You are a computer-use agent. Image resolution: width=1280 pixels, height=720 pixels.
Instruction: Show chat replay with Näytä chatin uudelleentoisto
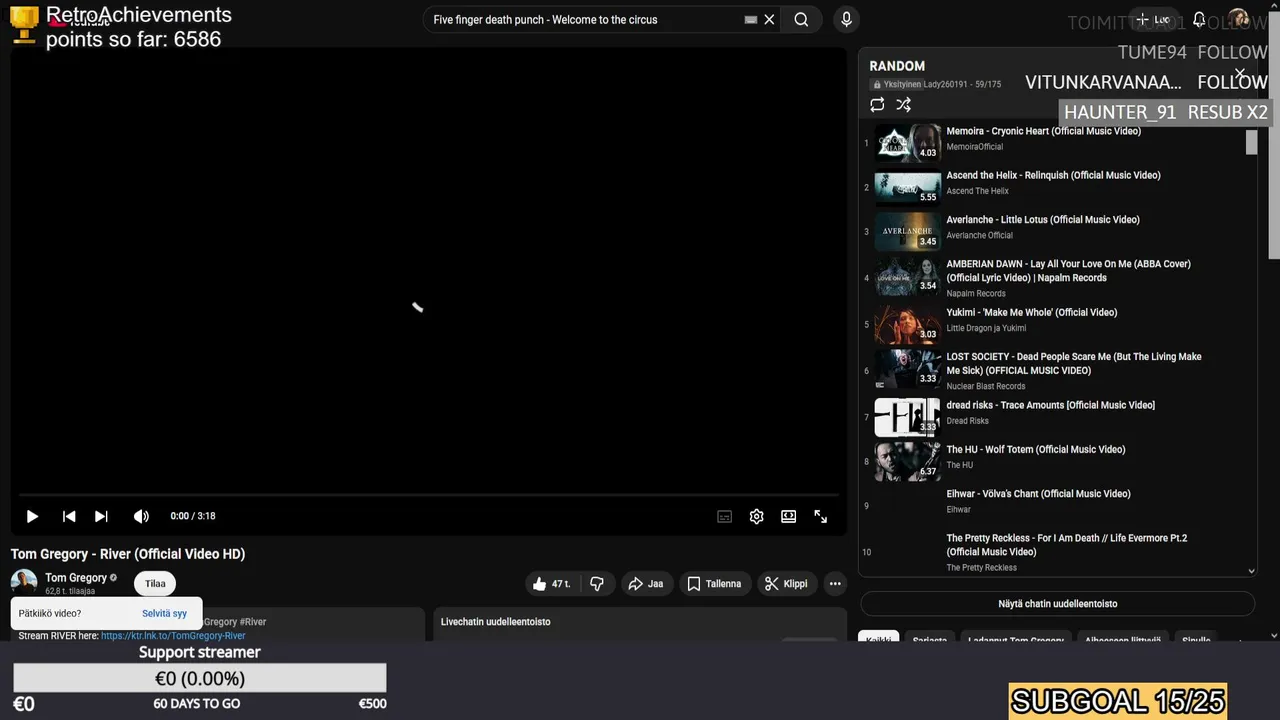click(x=1057, y=604)
